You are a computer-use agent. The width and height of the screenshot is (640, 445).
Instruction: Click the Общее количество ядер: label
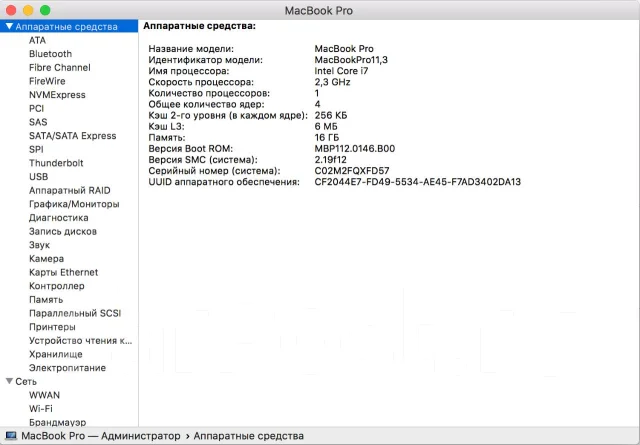[x=206, y=104]
